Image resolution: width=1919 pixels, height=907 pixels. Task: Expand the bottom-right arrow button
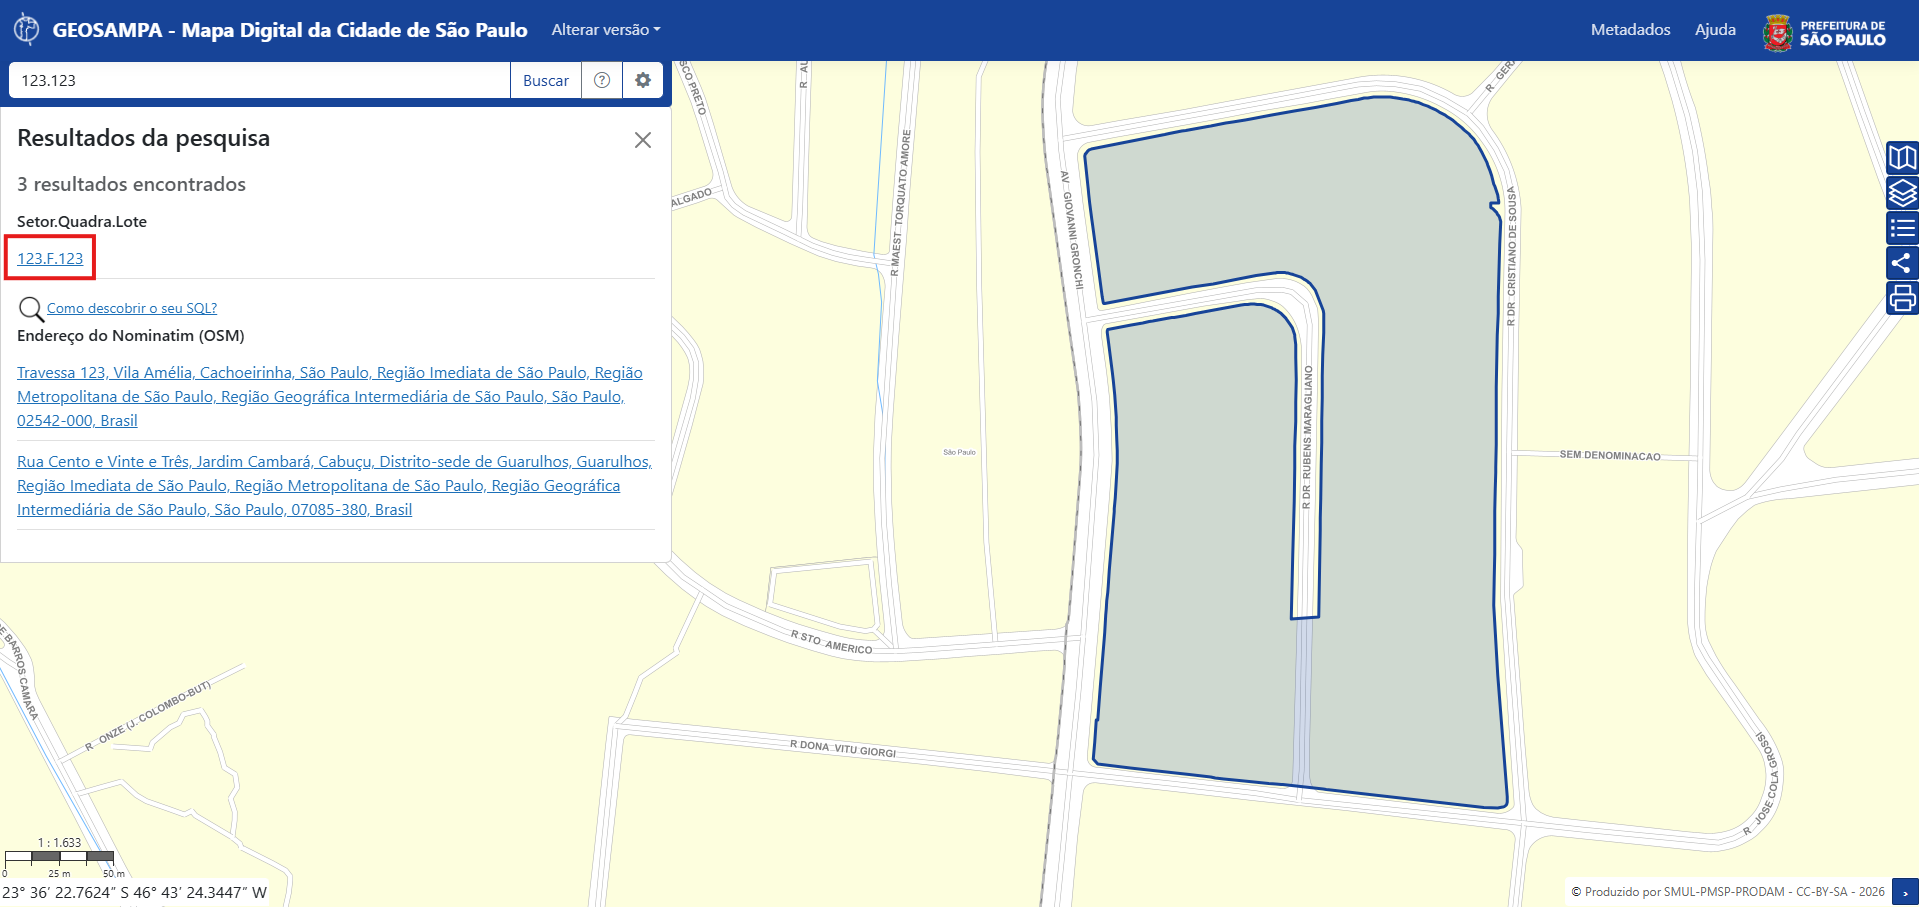(1905, 892)
